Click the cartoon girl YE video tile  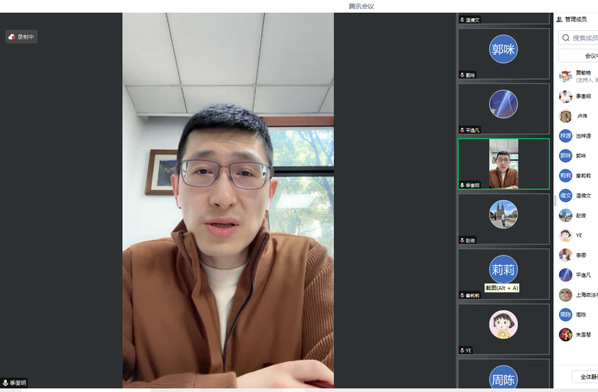(503, 329)
